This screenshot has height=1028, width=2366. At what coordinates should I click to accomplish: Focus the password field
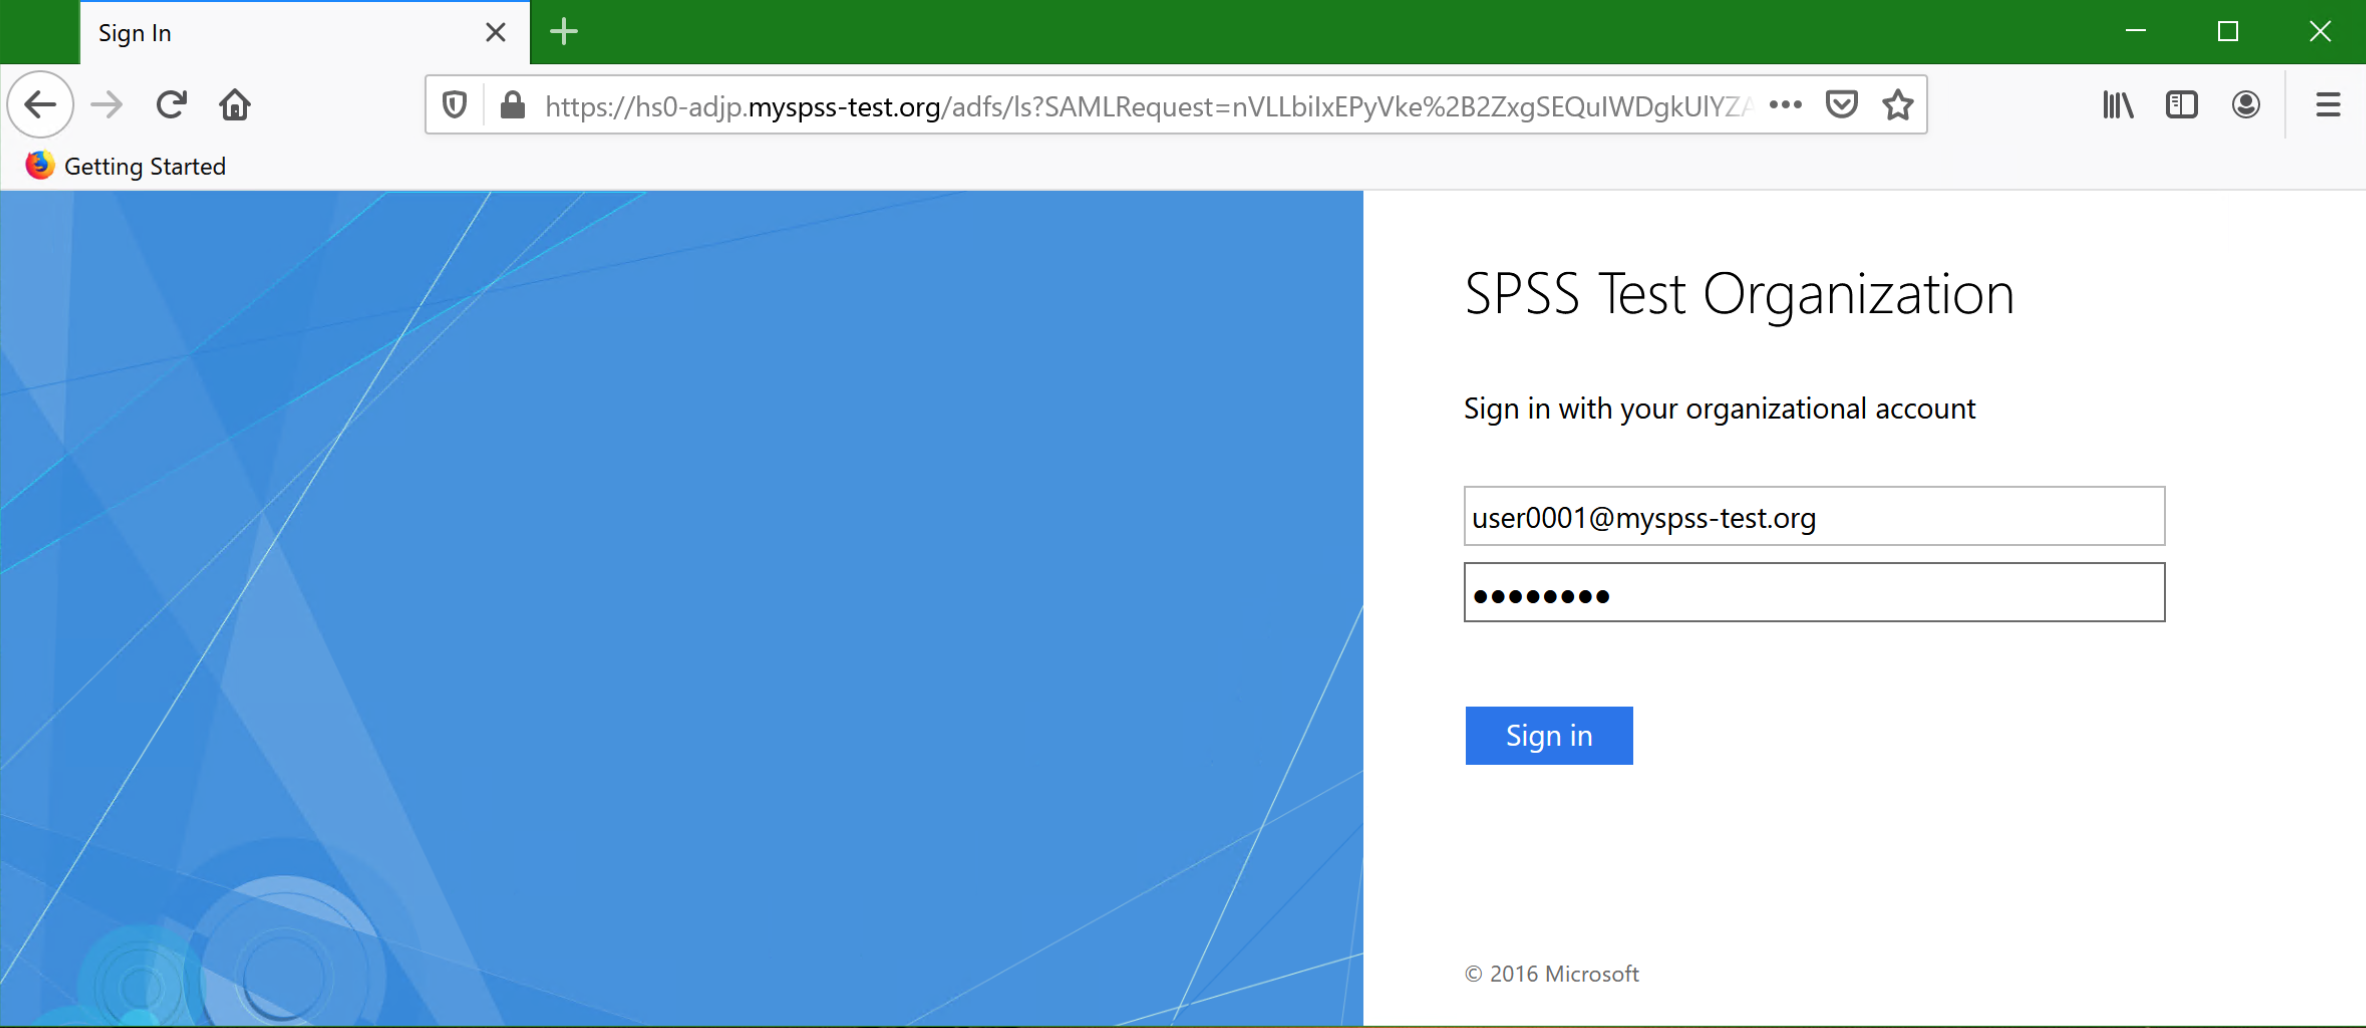tap(1814, 593)
